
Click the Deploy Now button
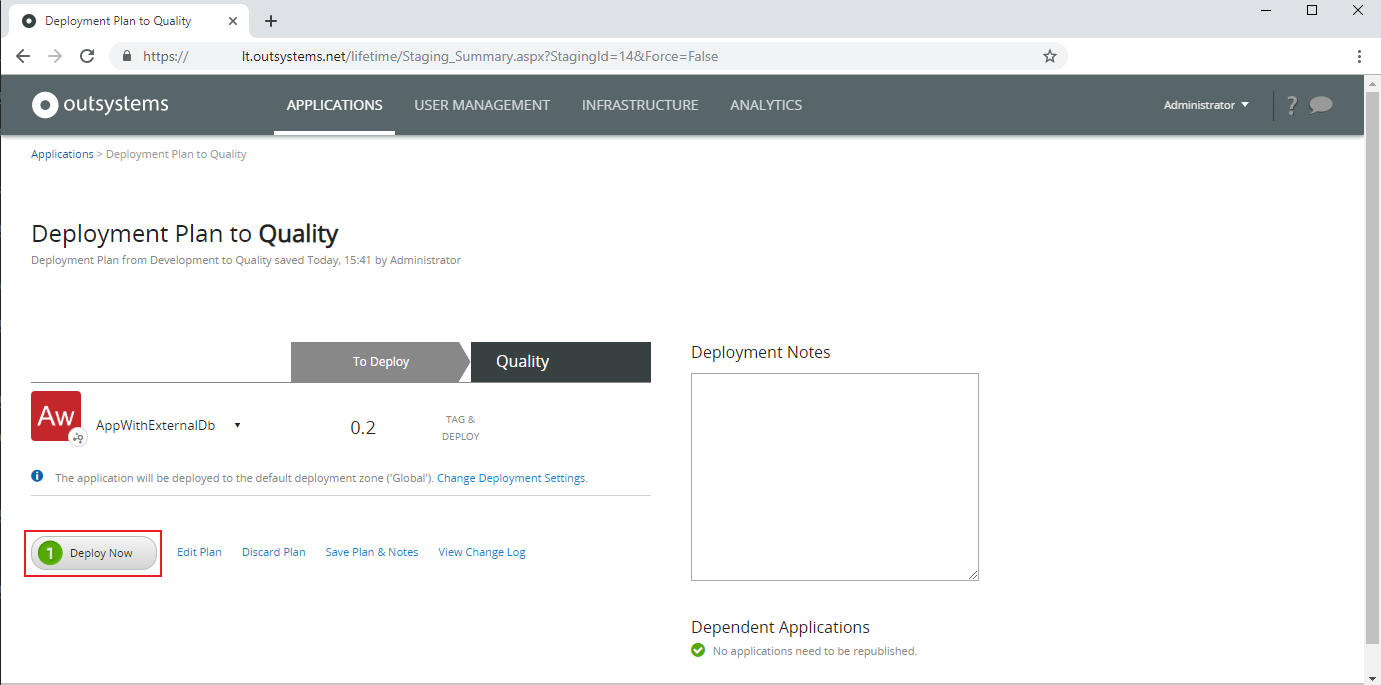click(93, 552)
